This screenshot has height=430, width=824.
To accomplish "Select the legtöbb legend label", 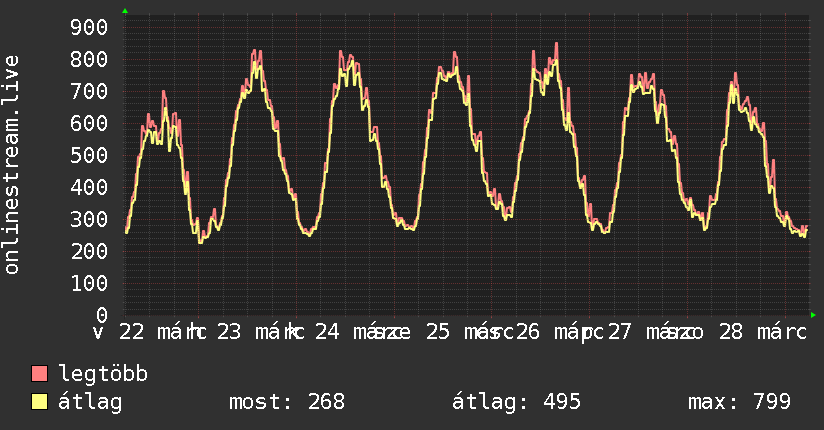I will tap(103, 374).
